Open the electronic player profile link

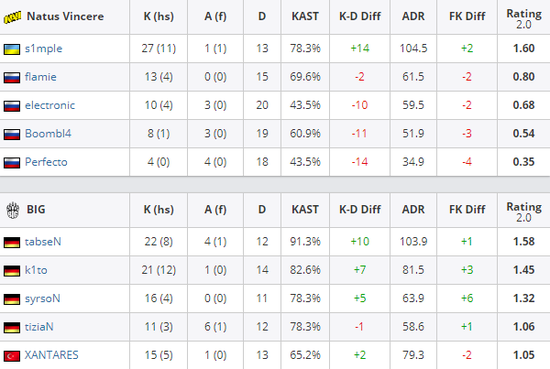[50, 105]
